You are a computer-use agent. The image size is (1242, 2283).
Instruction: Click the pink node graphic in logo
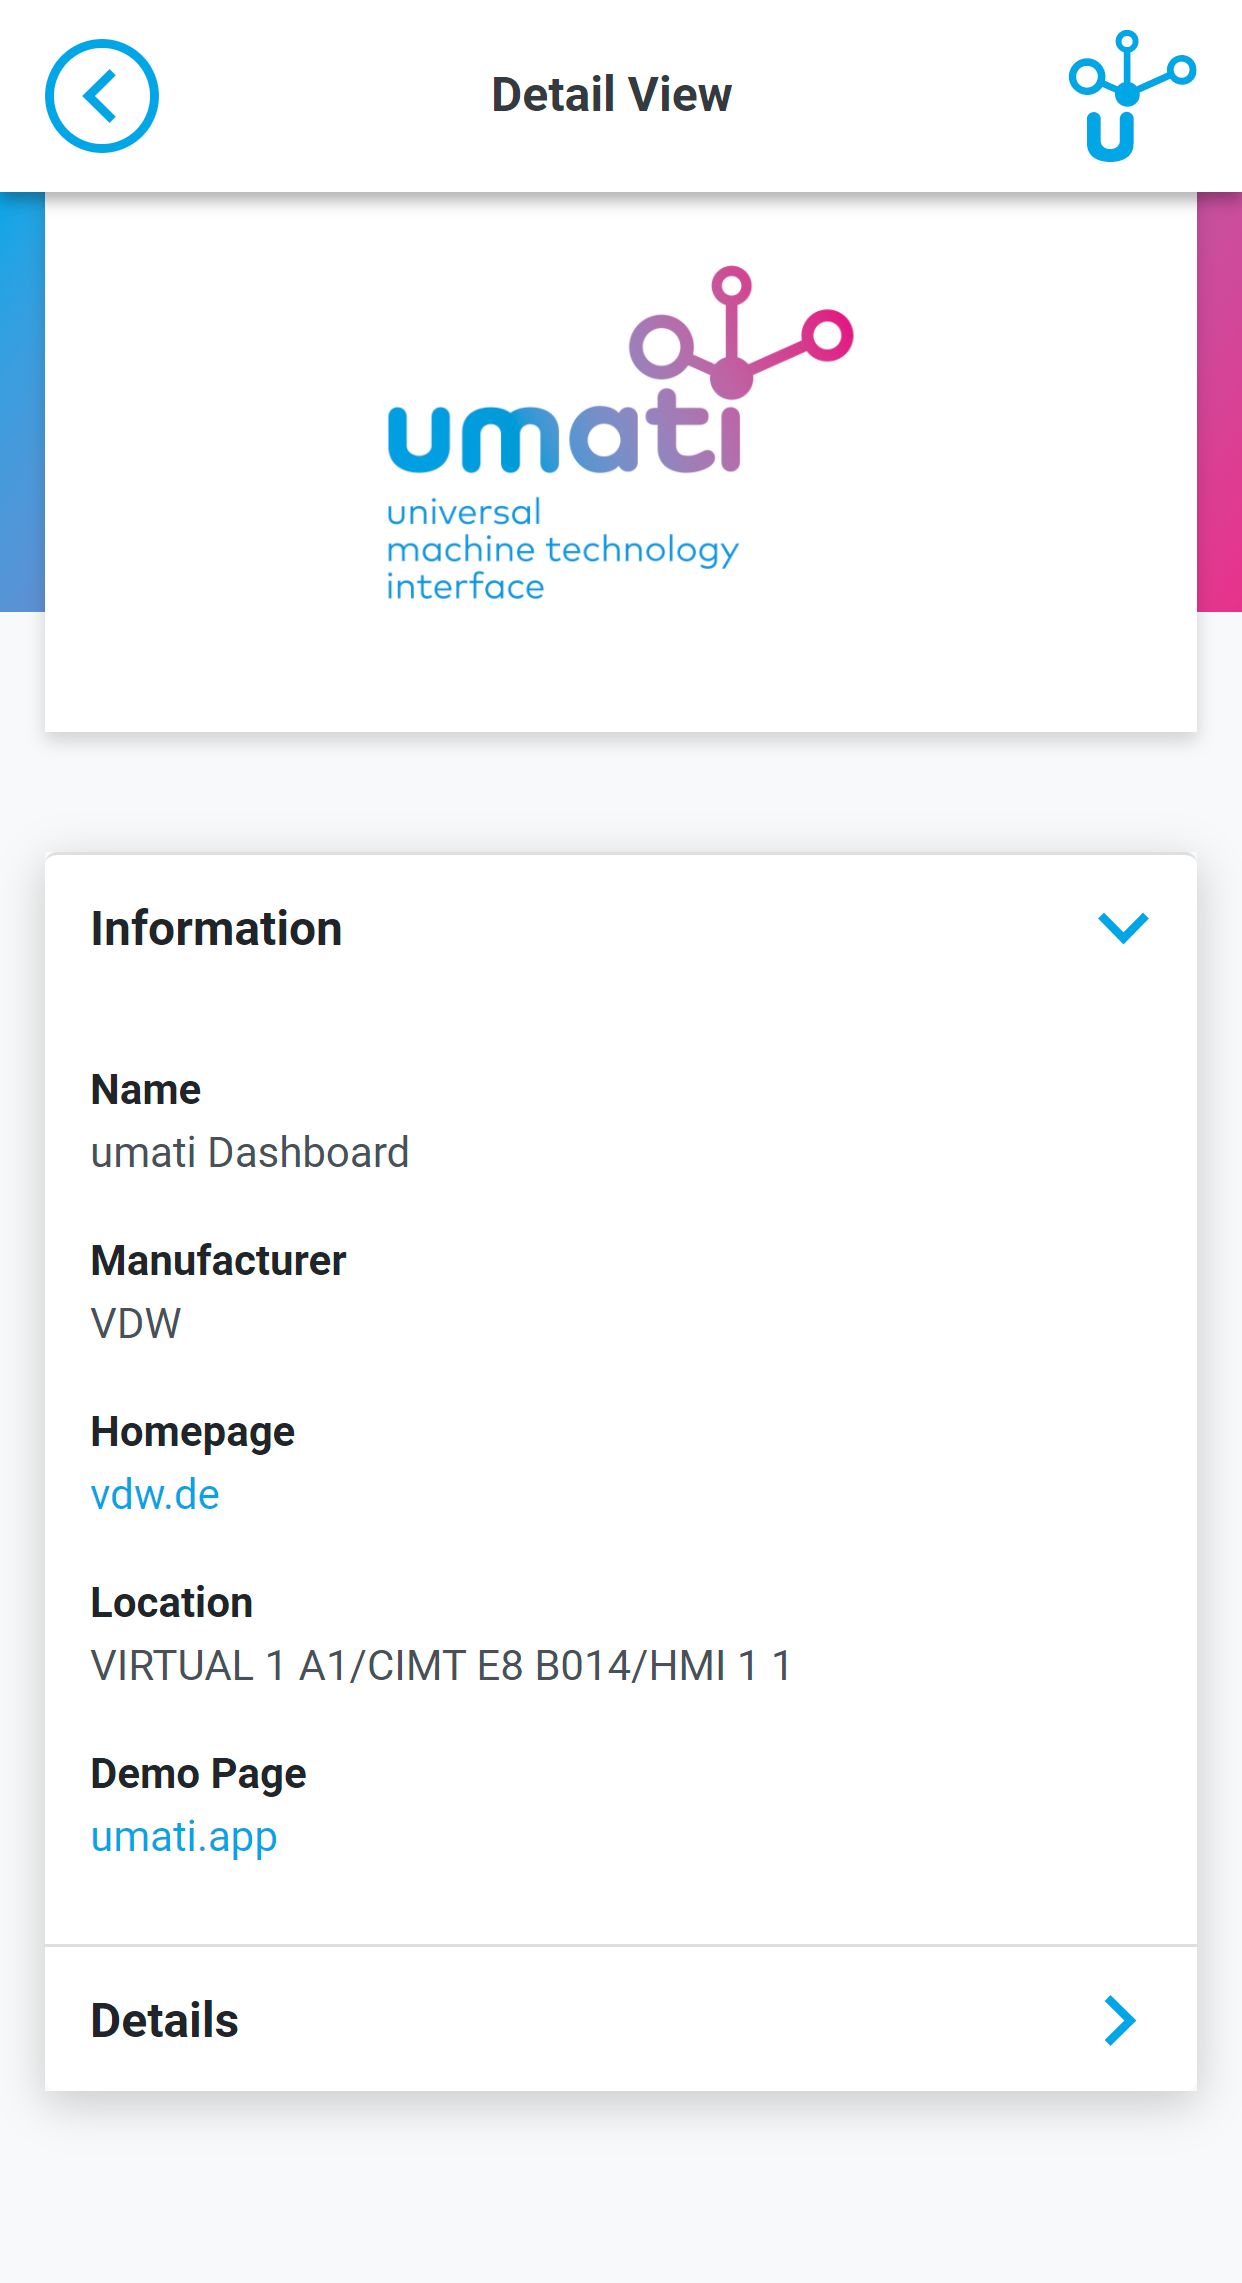coord(741,332)
